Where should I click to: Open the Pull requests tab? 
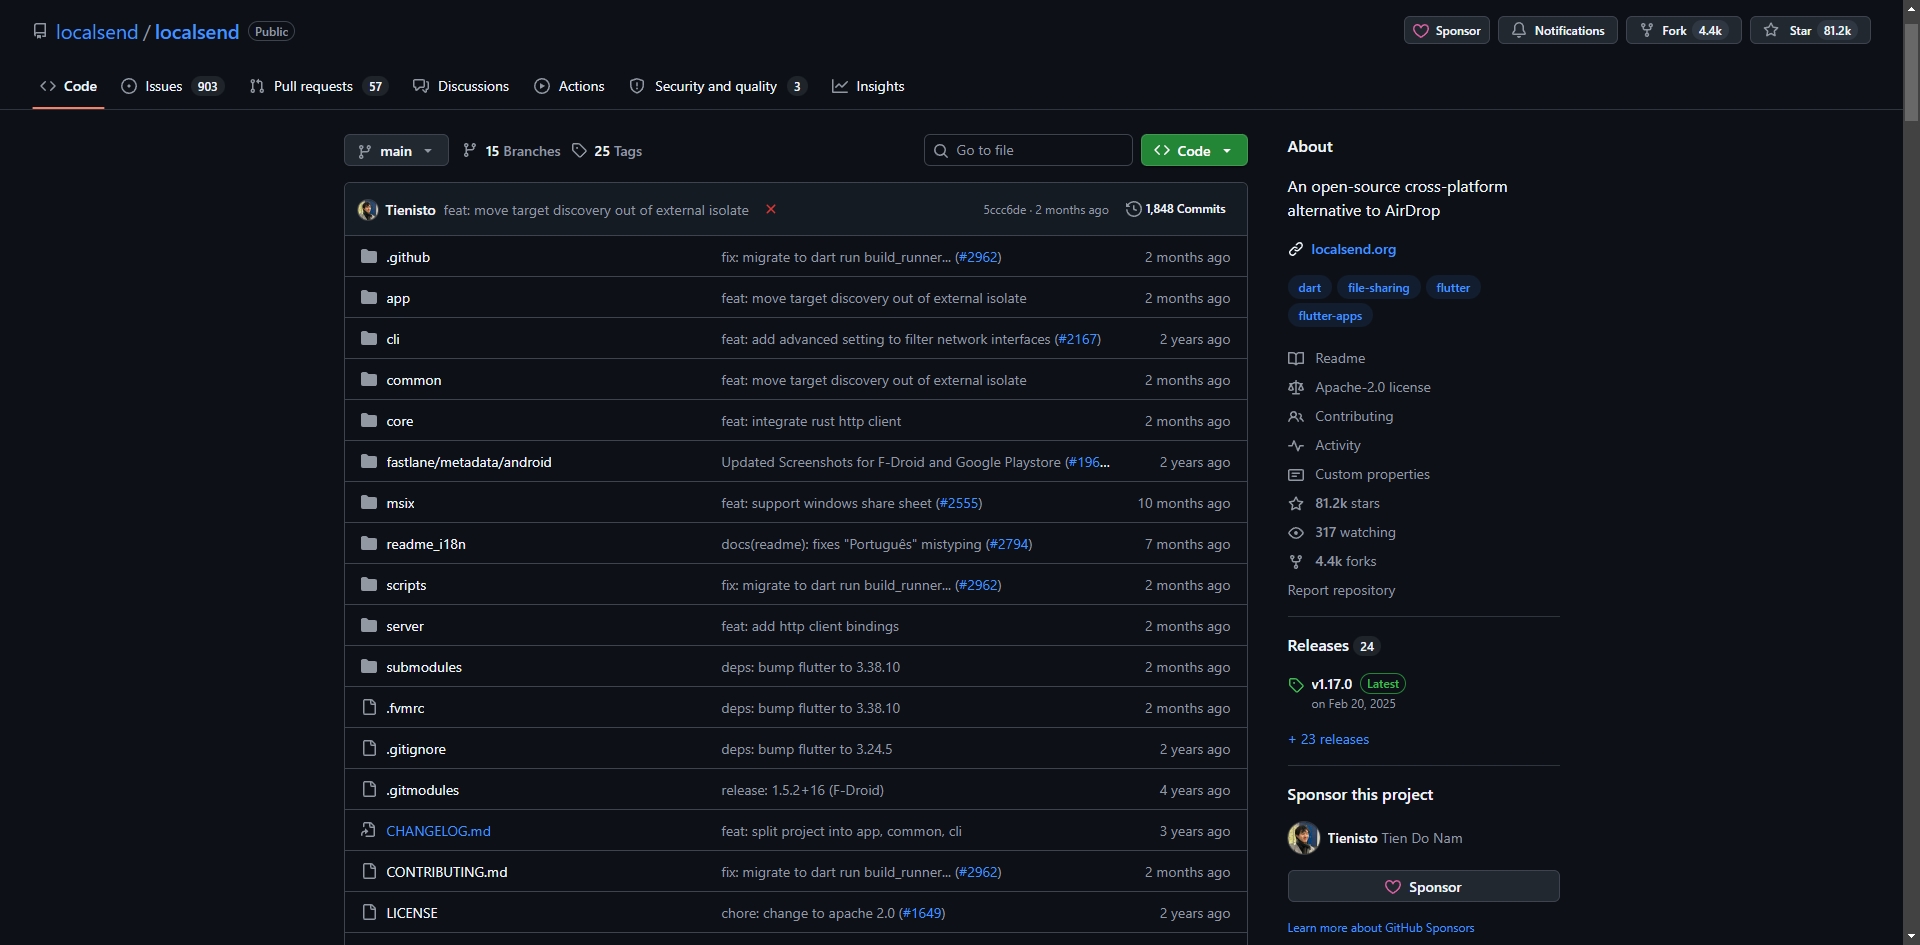[318, 86]
